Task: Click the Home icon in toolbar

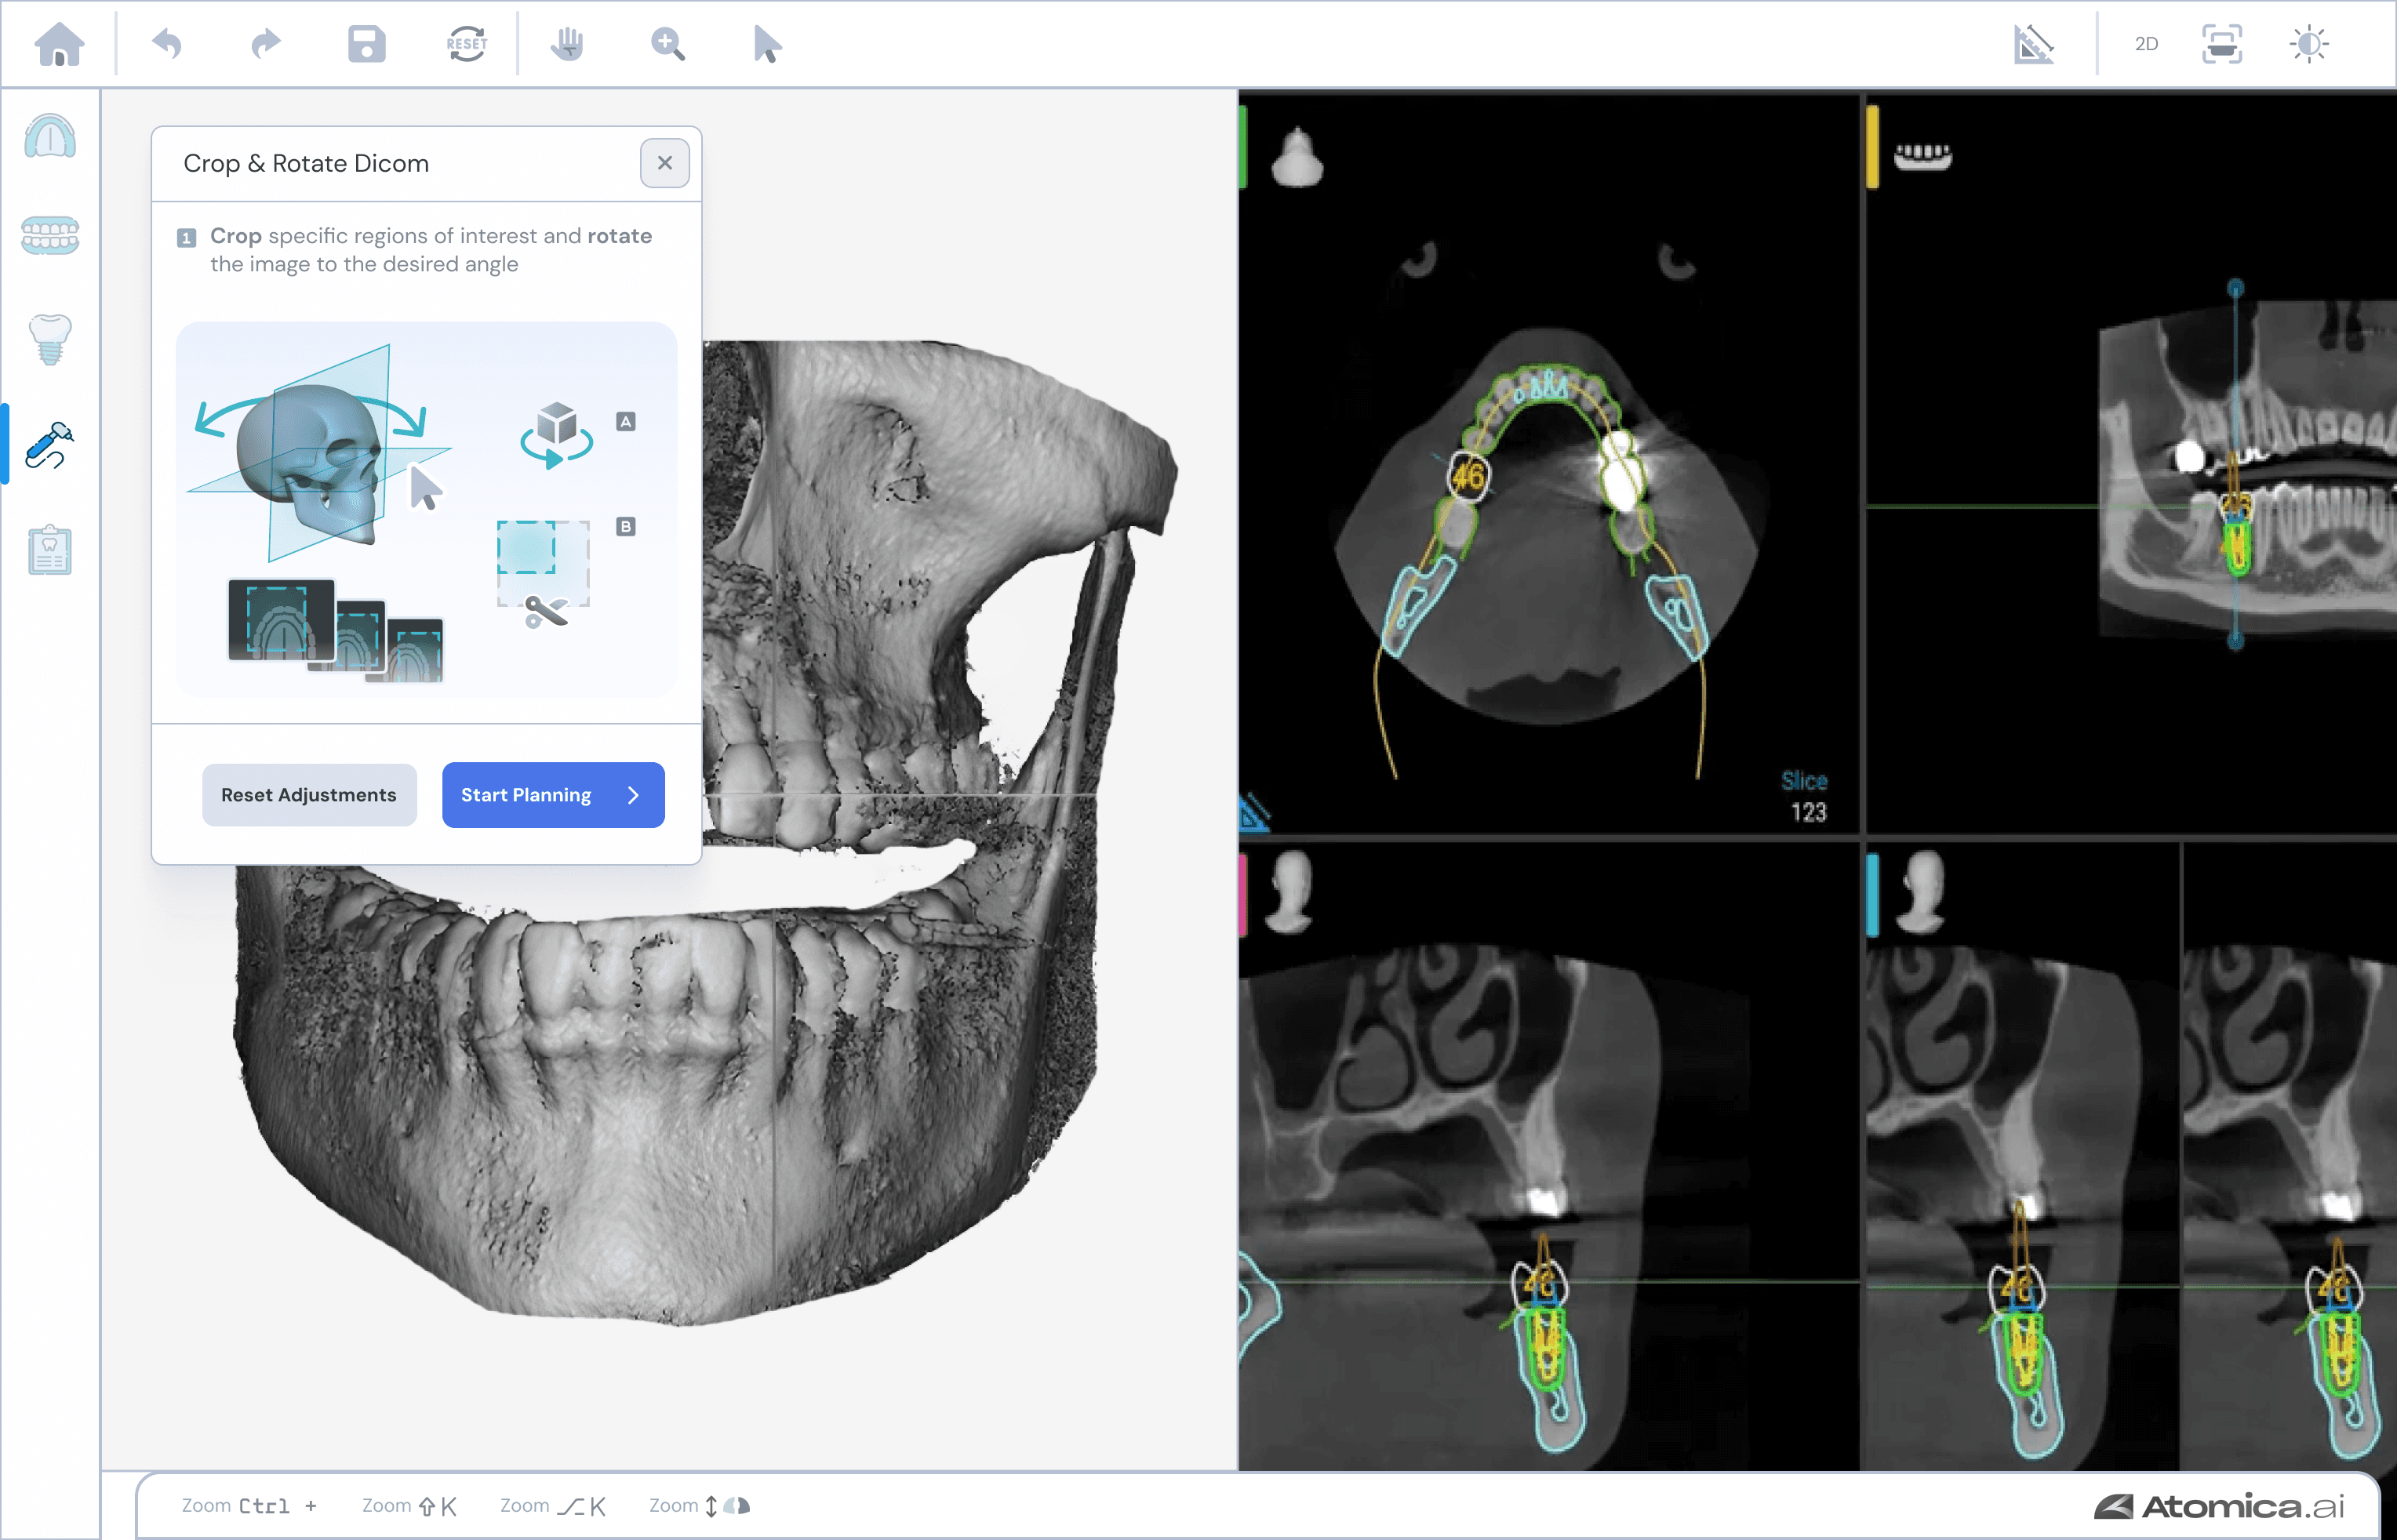Action: 59,44
